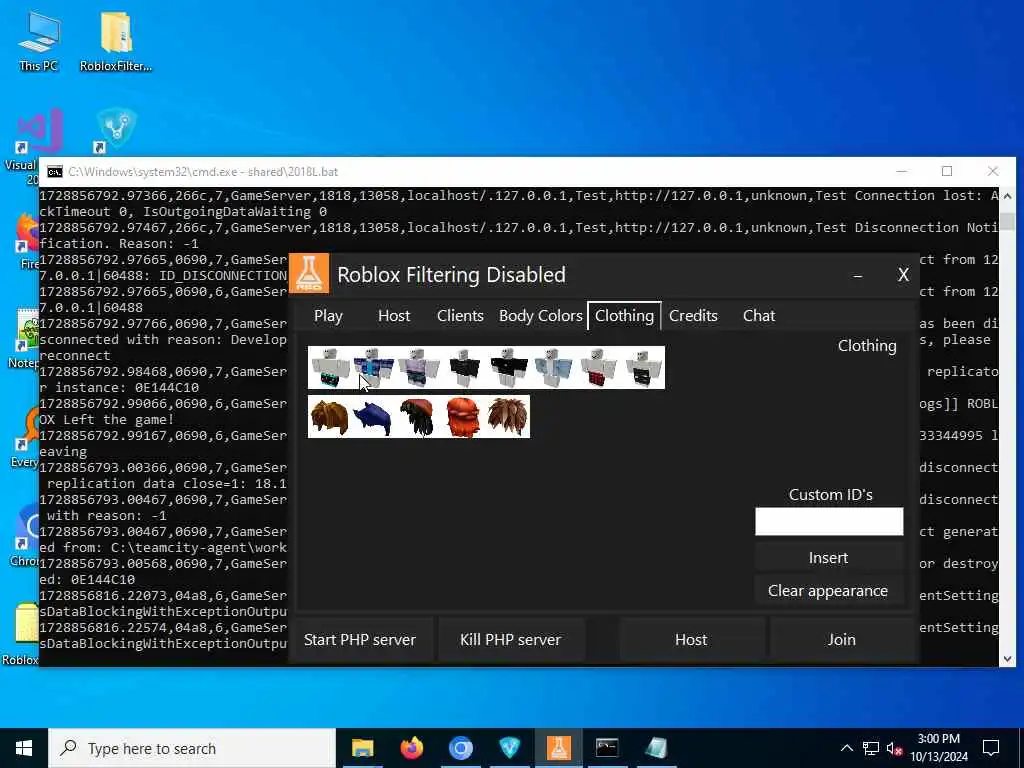Pick the spiky light brown hair

pos(508,417)
